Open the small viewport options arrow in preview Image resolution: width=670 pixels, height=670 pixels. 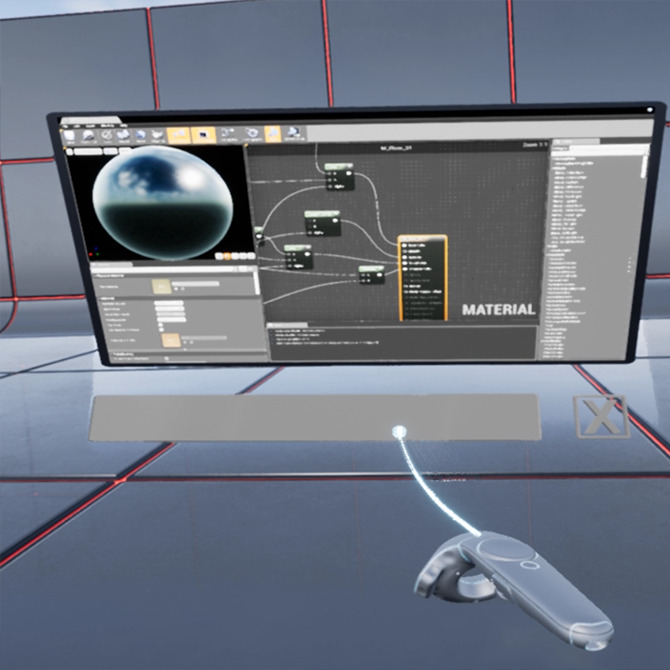(69, 152)
